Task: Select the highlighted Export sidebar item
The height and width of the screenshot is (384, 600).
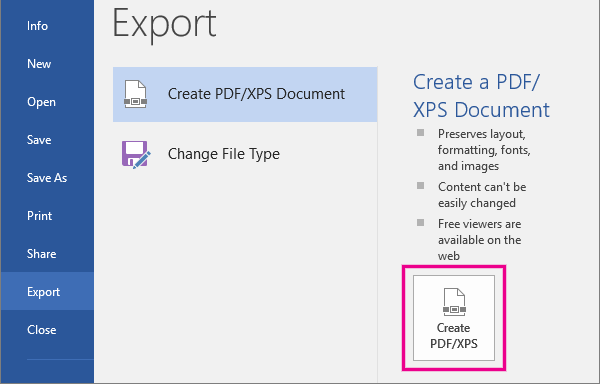Action: point(47,291)
